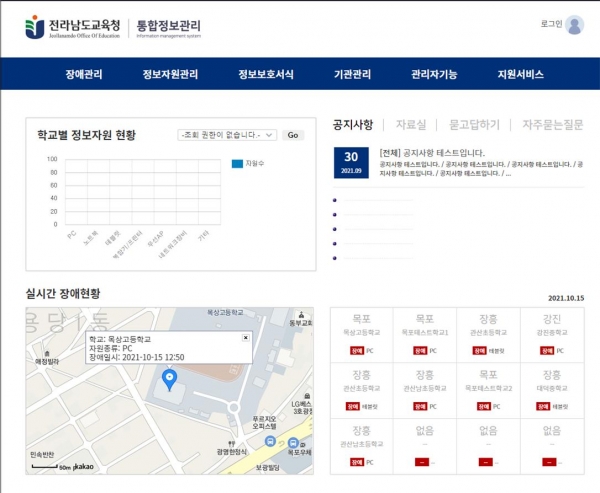Click the Jeollanamdo Office of Education logo
Screen dimensions: 600x493
point(71,26)
